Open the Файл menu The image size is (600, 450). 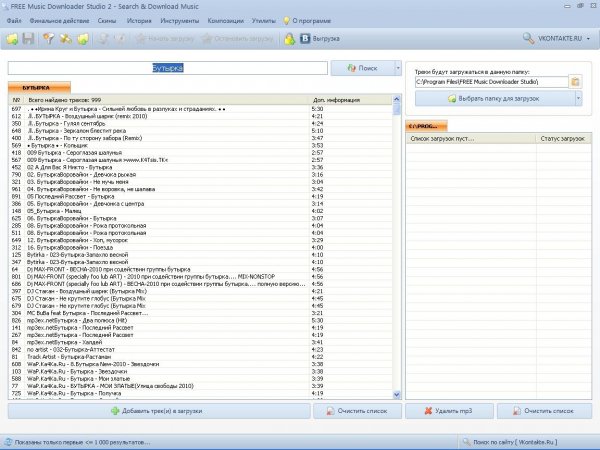[x=14, y=21]
